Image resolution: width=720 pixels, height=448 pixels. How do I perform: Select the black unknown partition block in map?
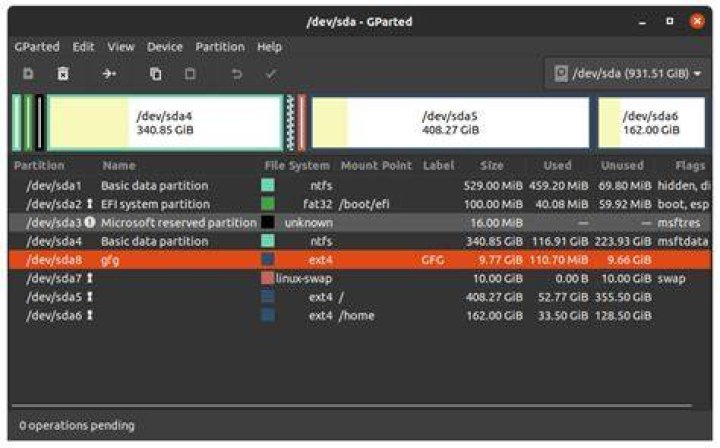pos(40,123)
